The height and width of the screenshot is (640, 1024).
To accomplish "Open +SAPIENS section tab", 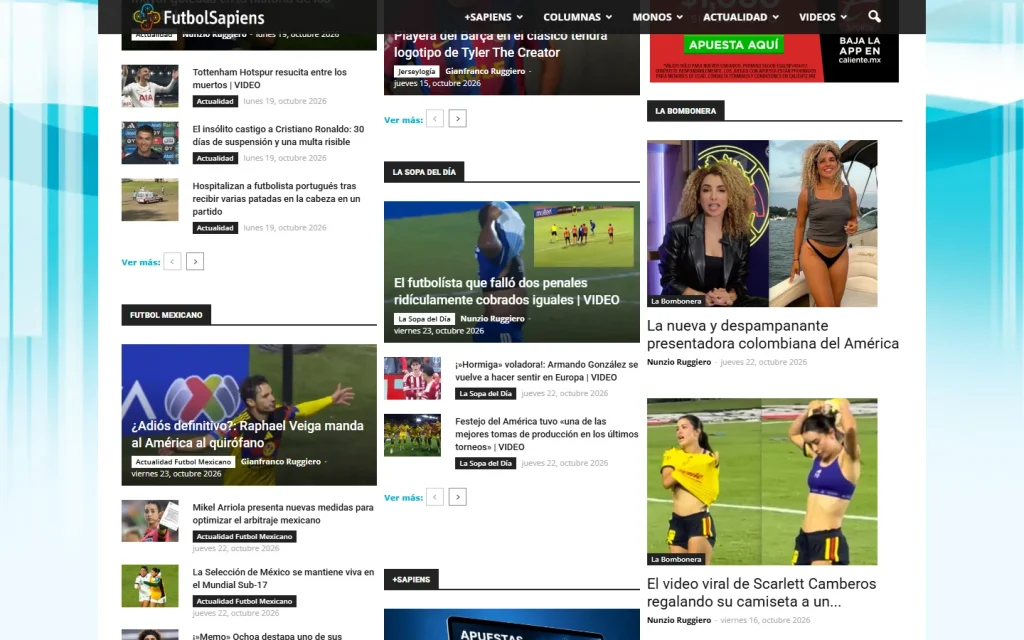I will [x=411, y=579].
